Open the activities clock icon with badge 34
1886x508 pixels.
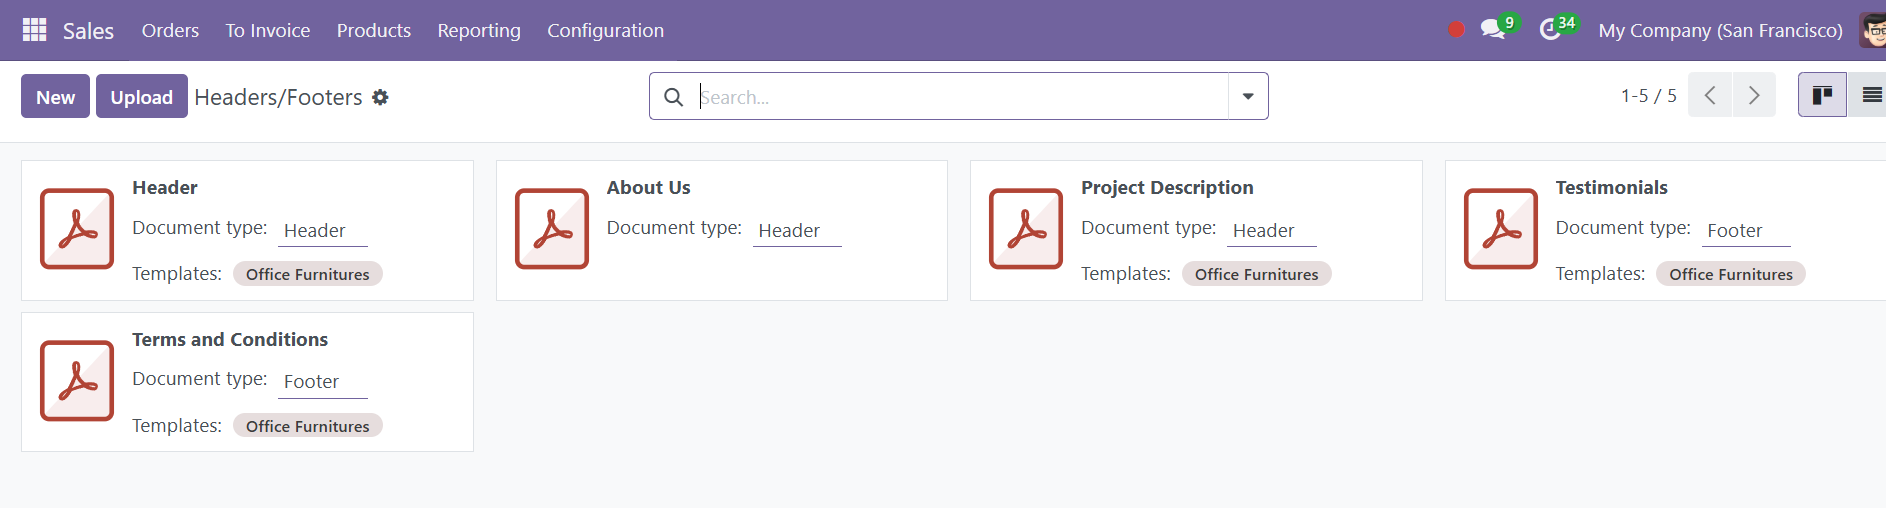1550,30
